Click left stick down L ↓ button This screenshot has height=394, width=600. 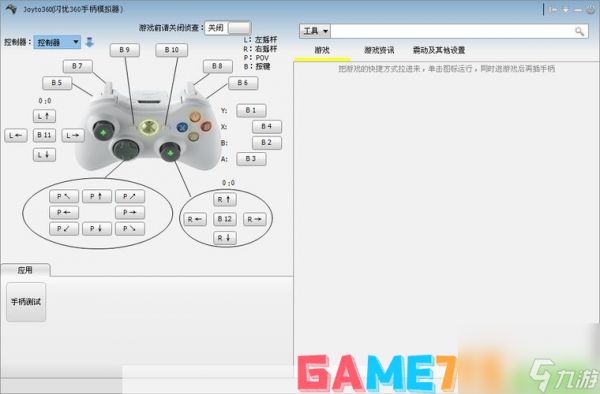[x=44, y=155]
